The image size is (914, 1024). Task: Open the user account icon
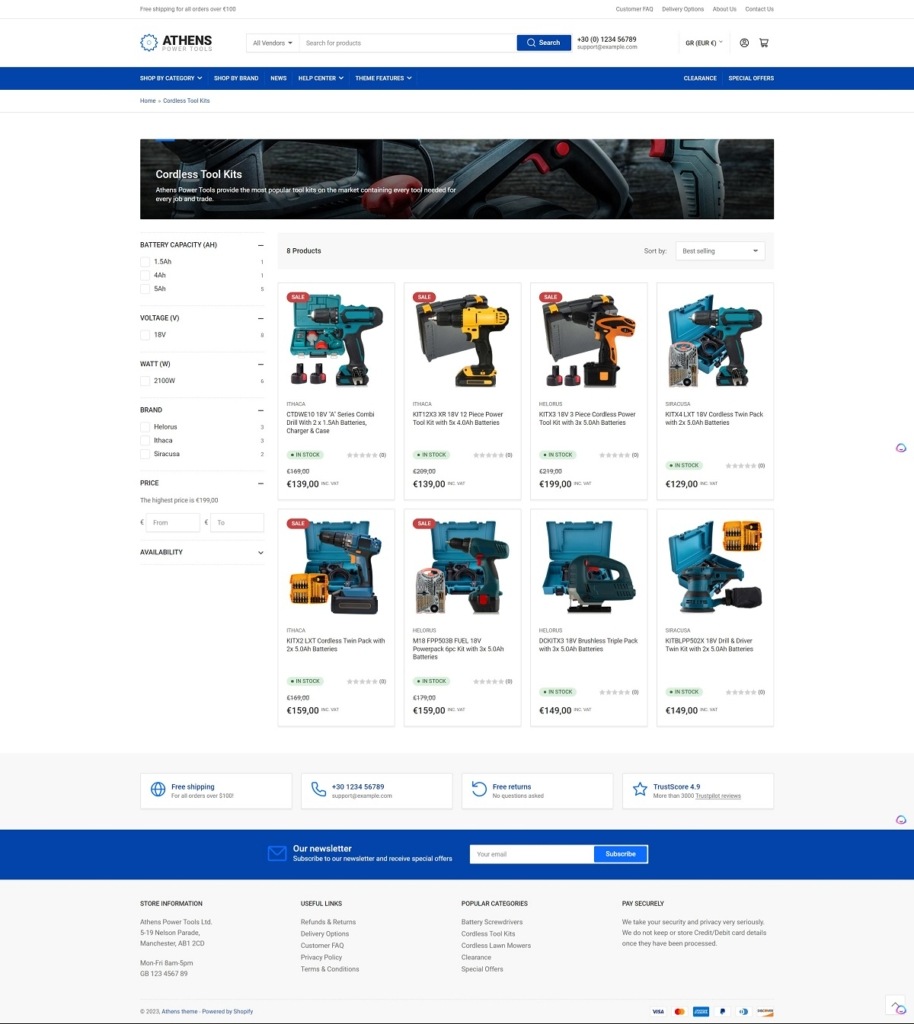coord(744,43)
